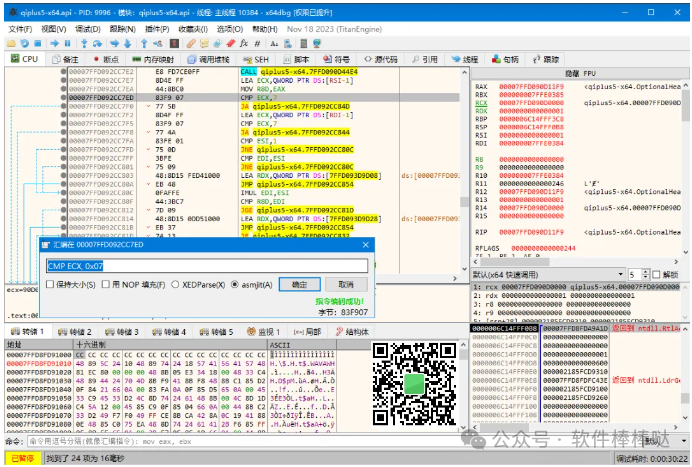The width and height of the screenshot is (692, 467).
Task: Open functions via the fx icon
Action: click(x=244, y=44)
